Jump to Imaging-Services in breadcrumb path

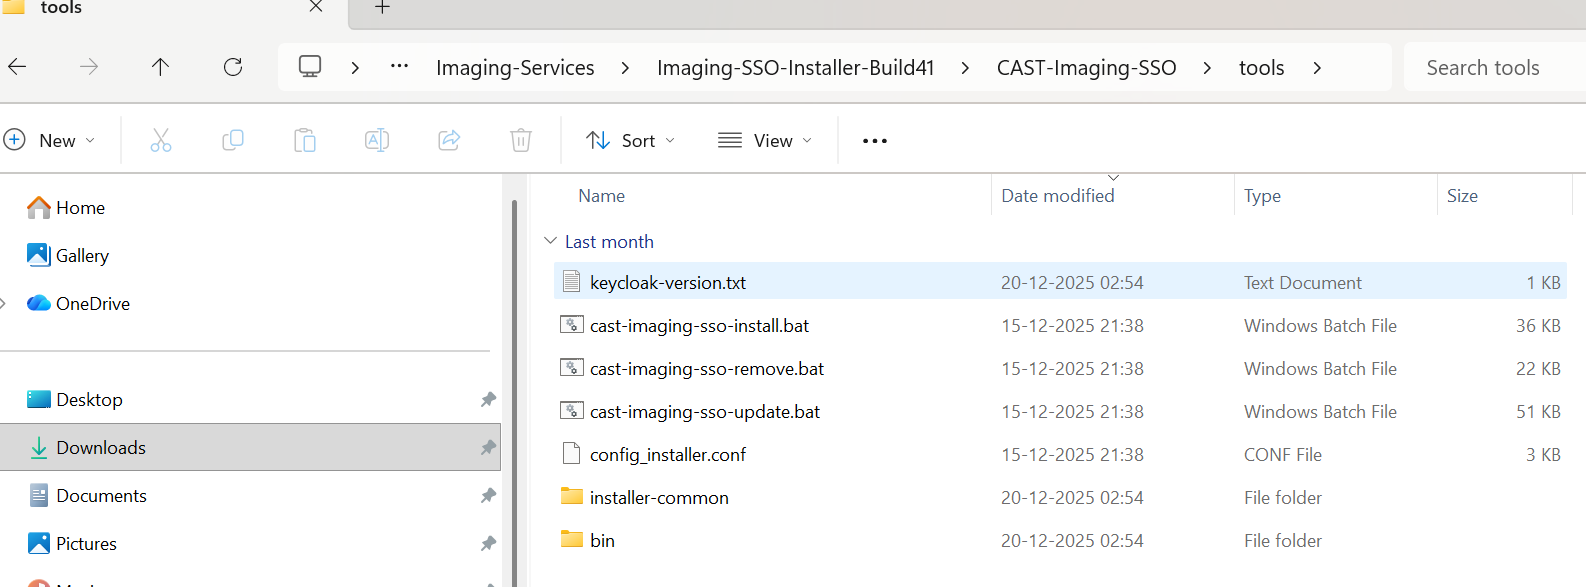pos(515,68)
